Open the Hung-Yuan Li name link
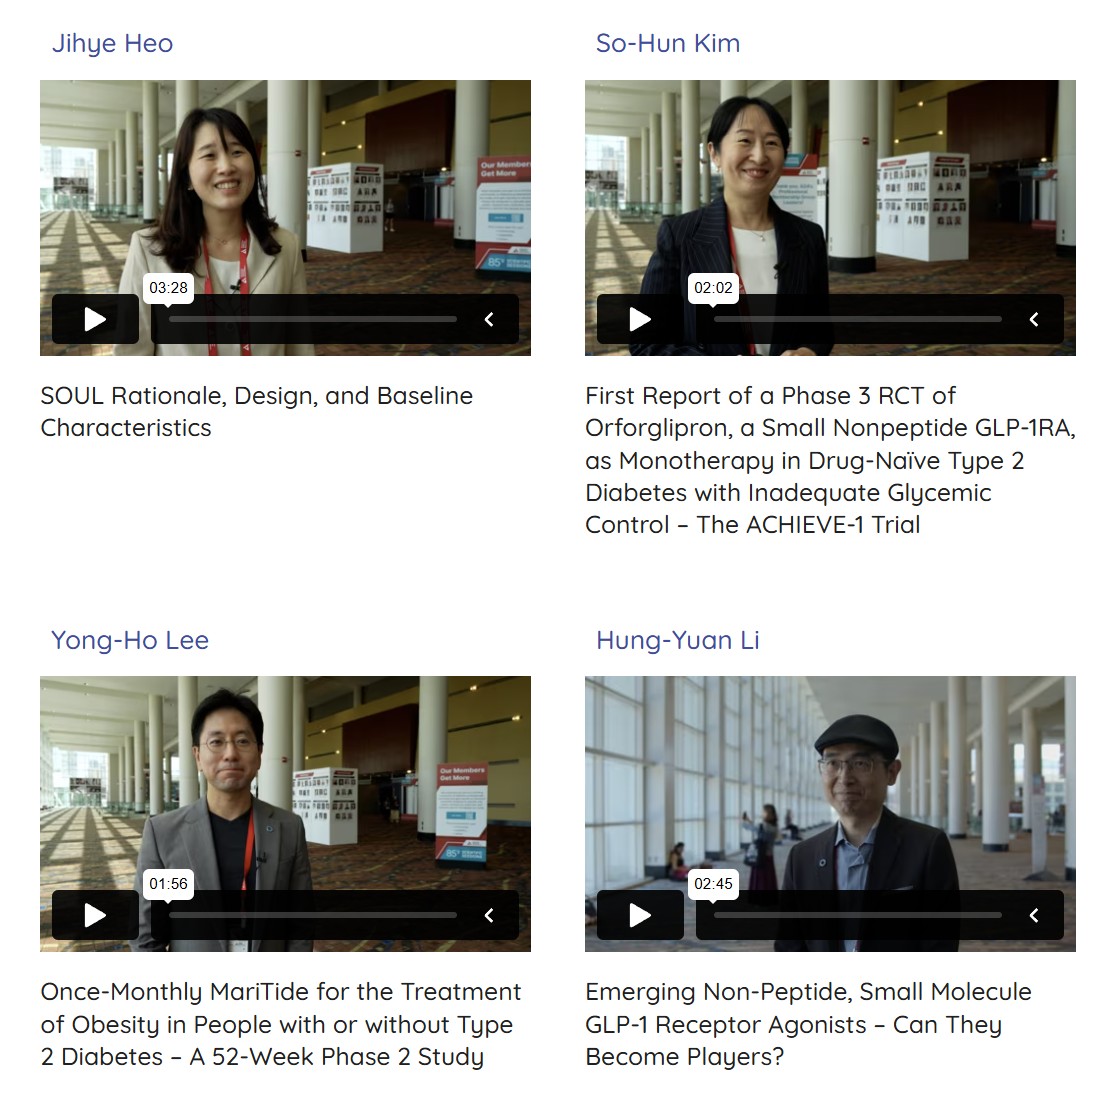 click(x=678, y=640)
